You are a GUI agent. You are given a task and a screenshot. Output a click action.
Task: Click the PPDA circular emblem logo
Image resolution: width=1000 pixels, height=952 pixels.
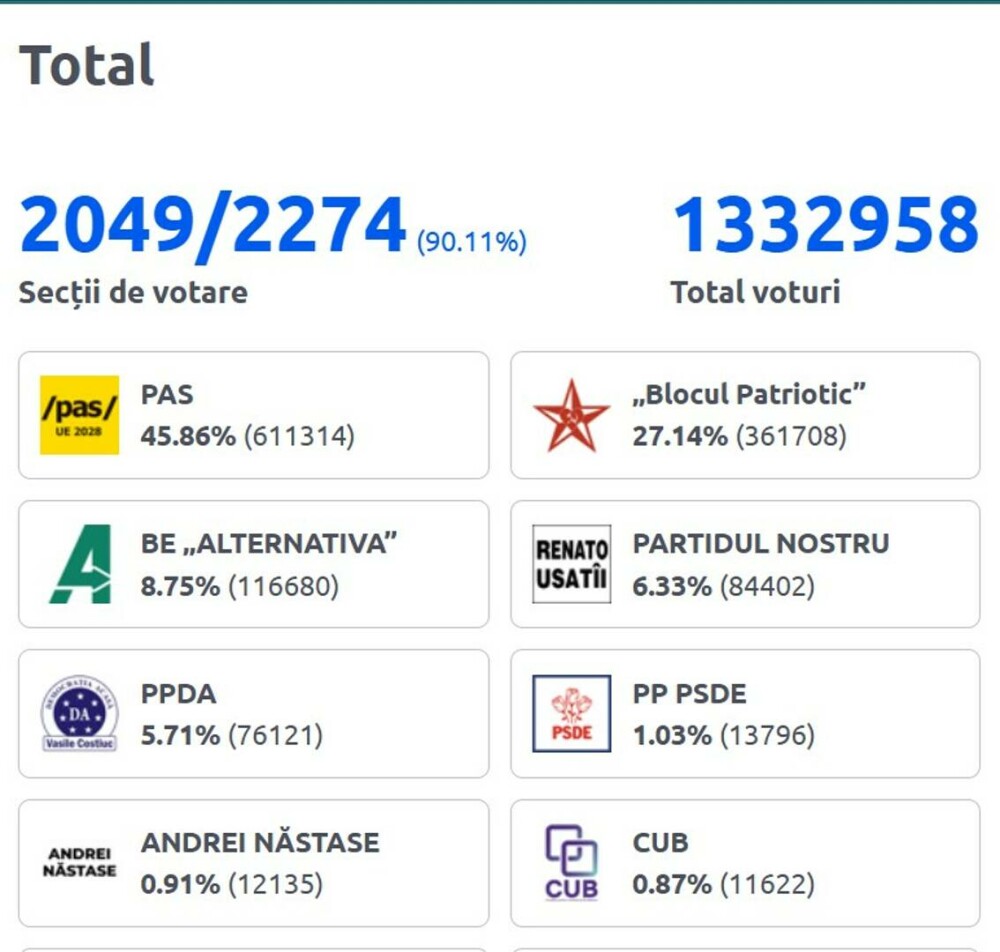(79, 713)
